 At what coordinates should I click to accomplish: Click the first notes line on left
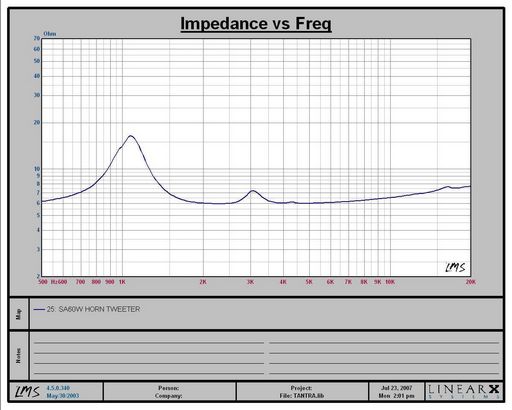coord(149,343)
